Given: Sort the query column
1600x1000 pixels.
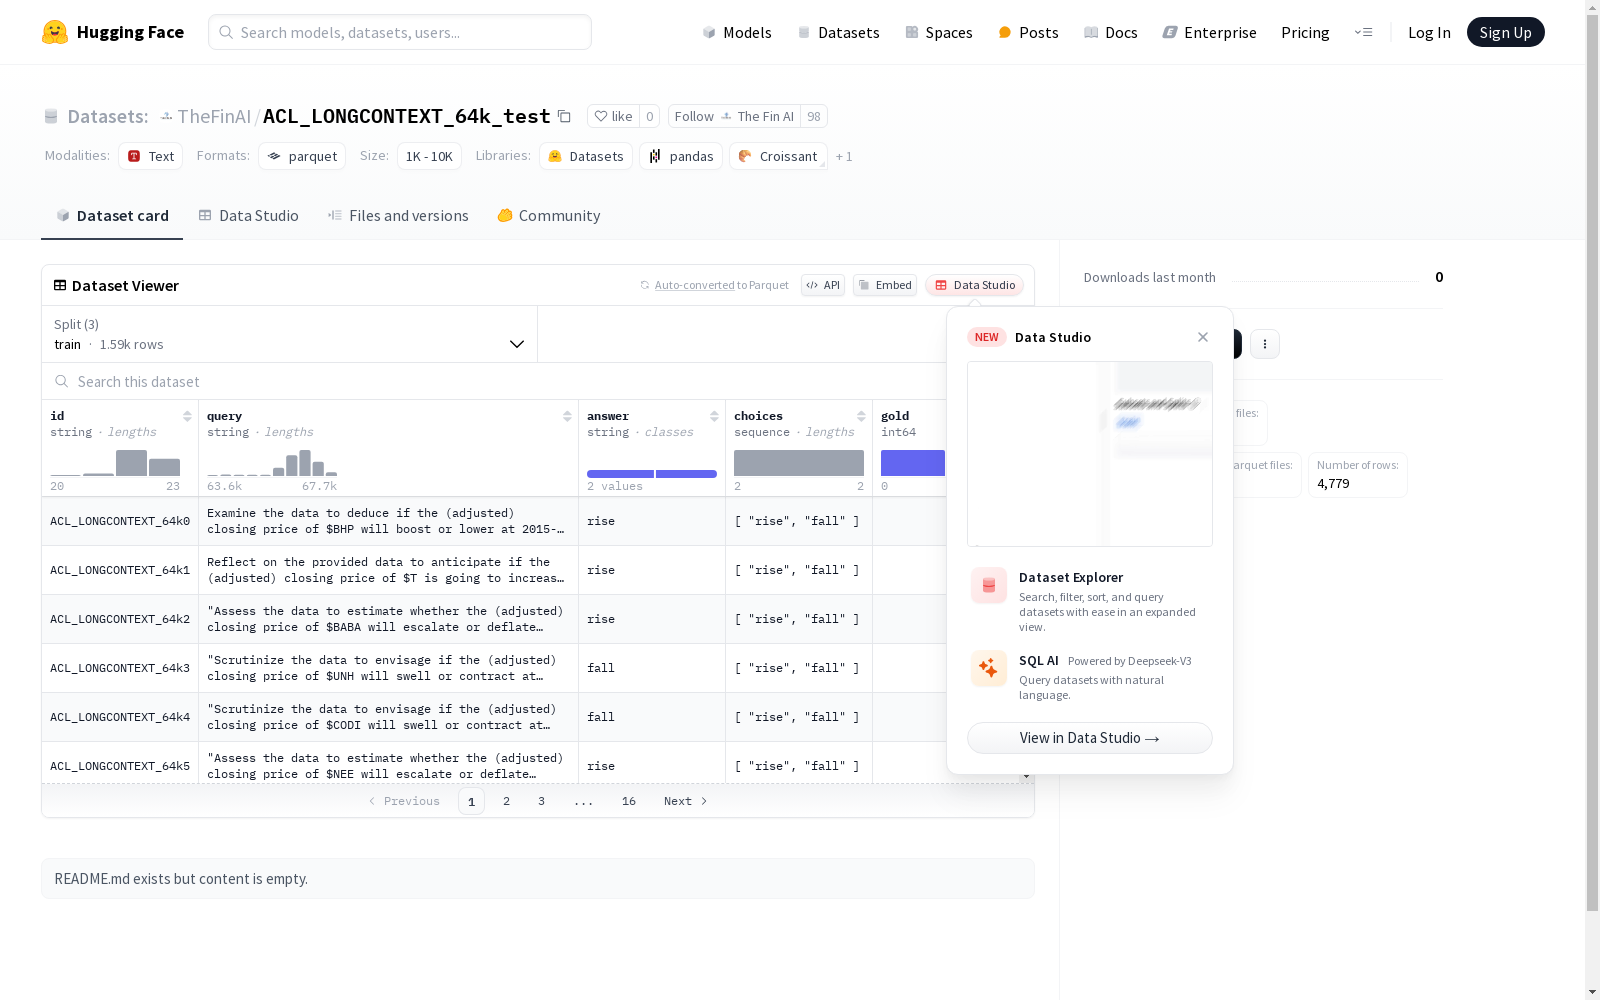Looking at the screenshot, I should [567, 416].
